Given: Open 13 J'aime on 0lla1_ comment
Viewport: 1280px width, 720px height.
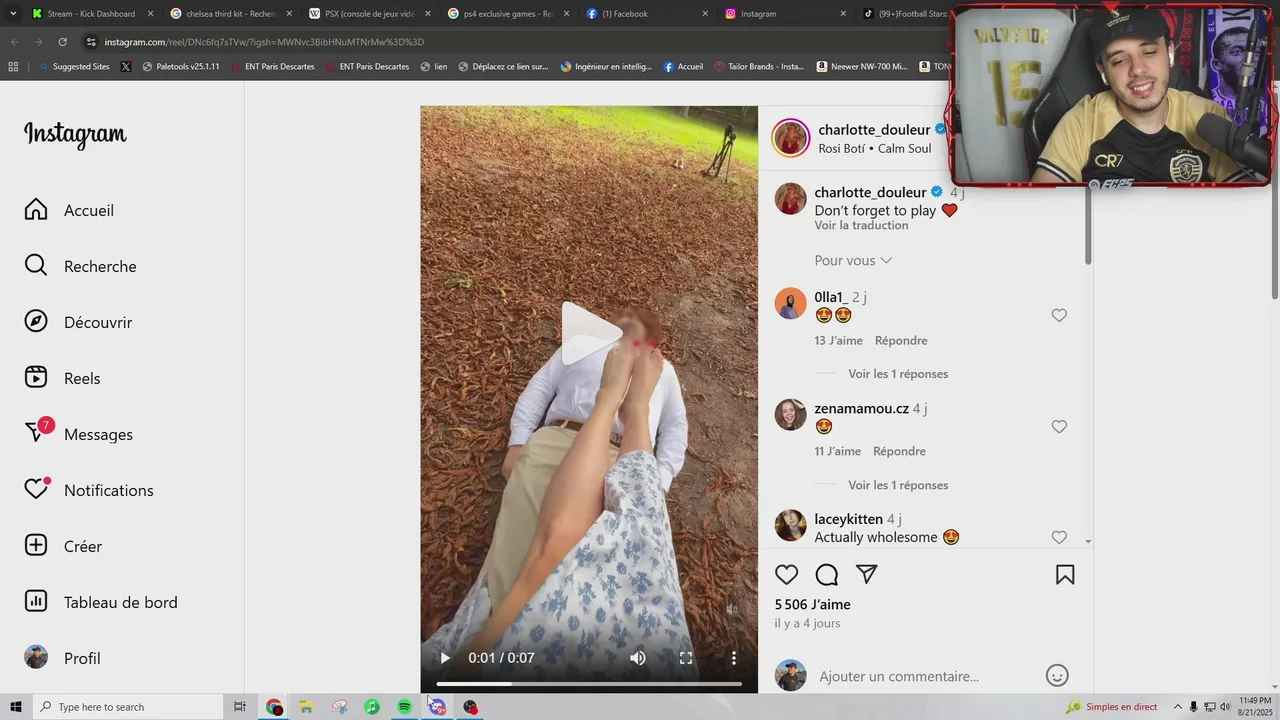Looking at the screenshot, I should (838, 340).
